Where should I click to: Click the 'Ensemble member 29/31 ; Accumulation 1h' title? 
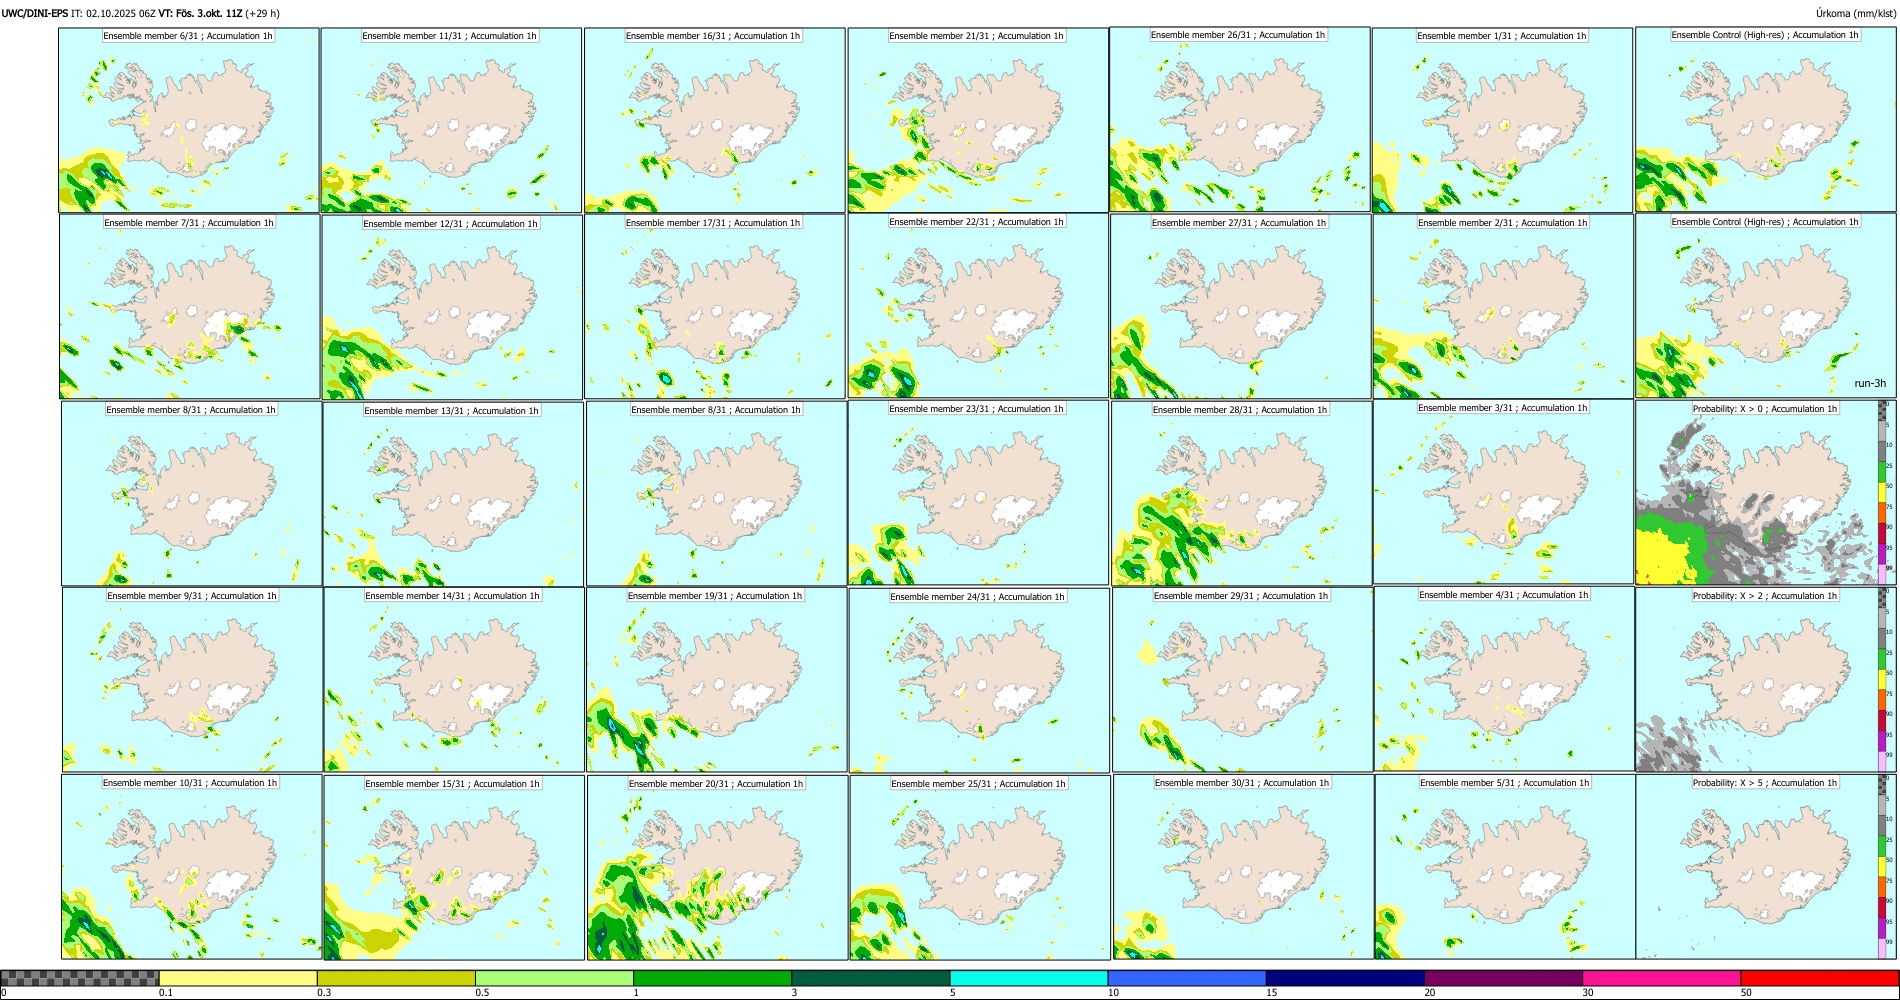pos(1241,596)
